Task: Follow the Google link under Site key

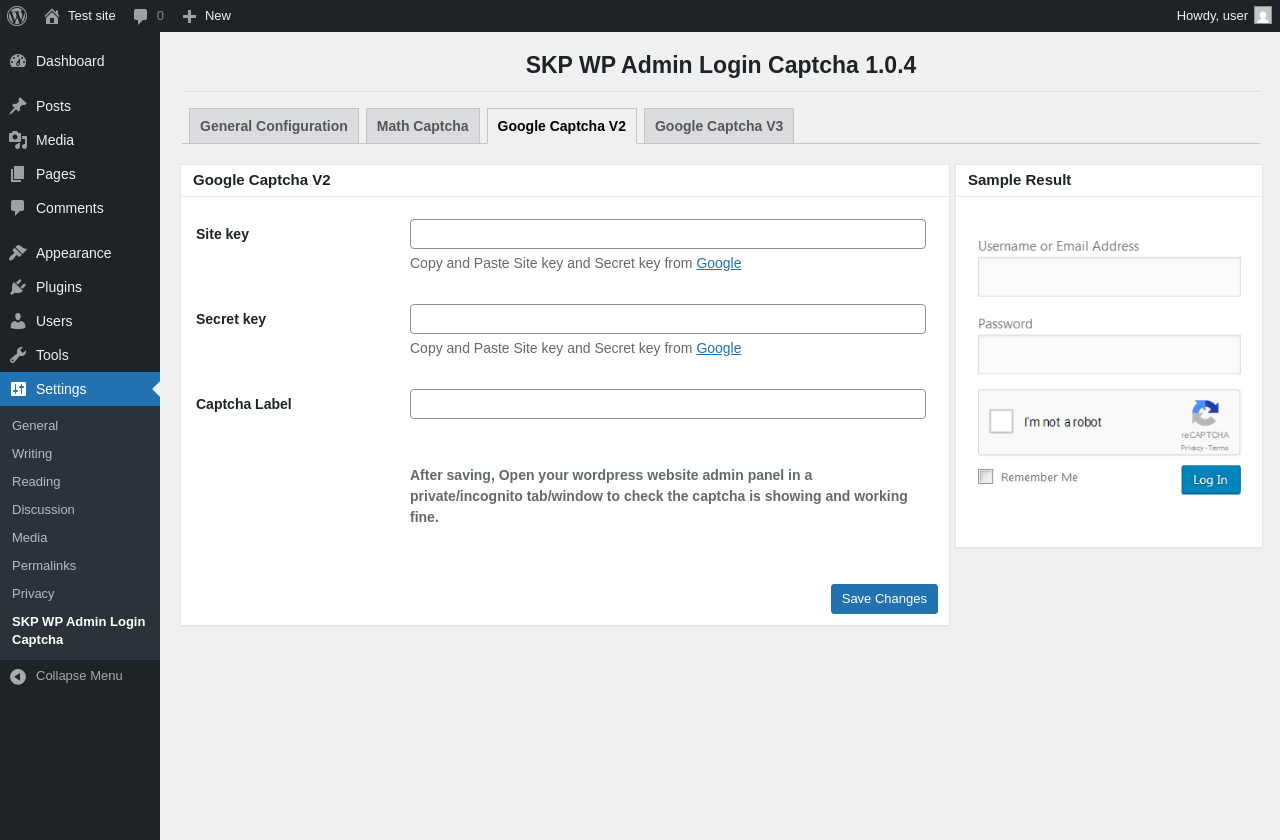Action: click(719, 263)
